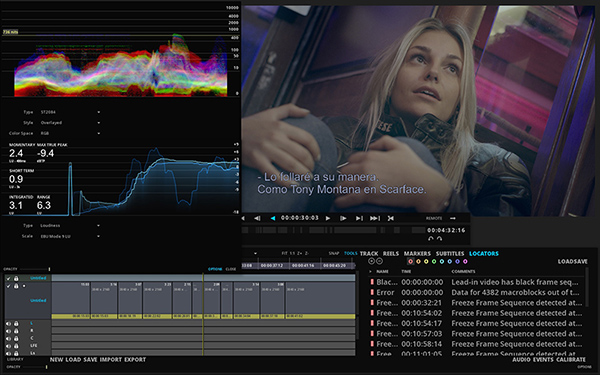The image size is (600, 375).
Task: Open the Style Overlayed dropdown
Action: coord(99,123)
